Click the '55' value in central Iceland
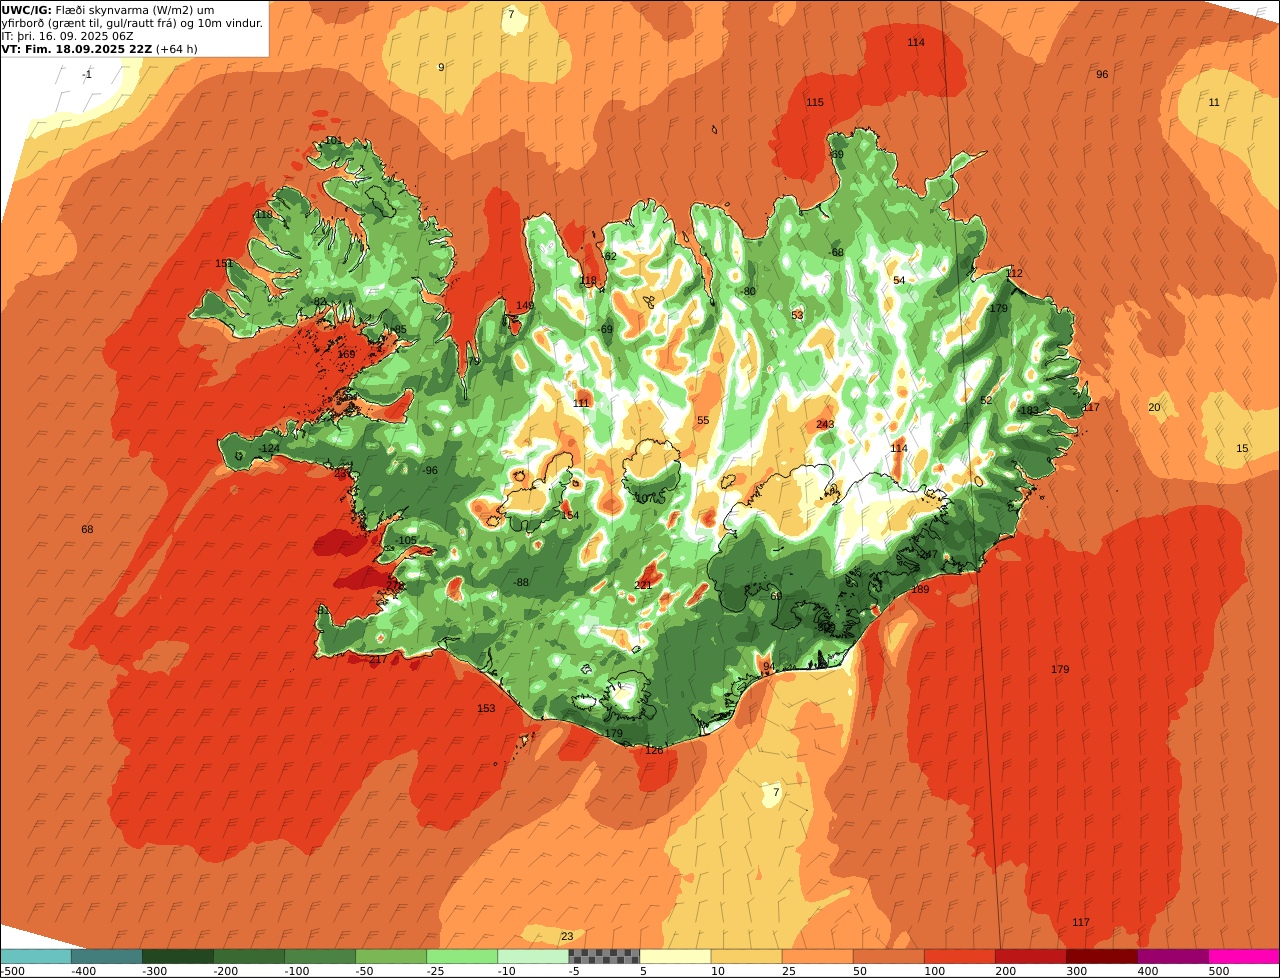 tap(703, 421)
